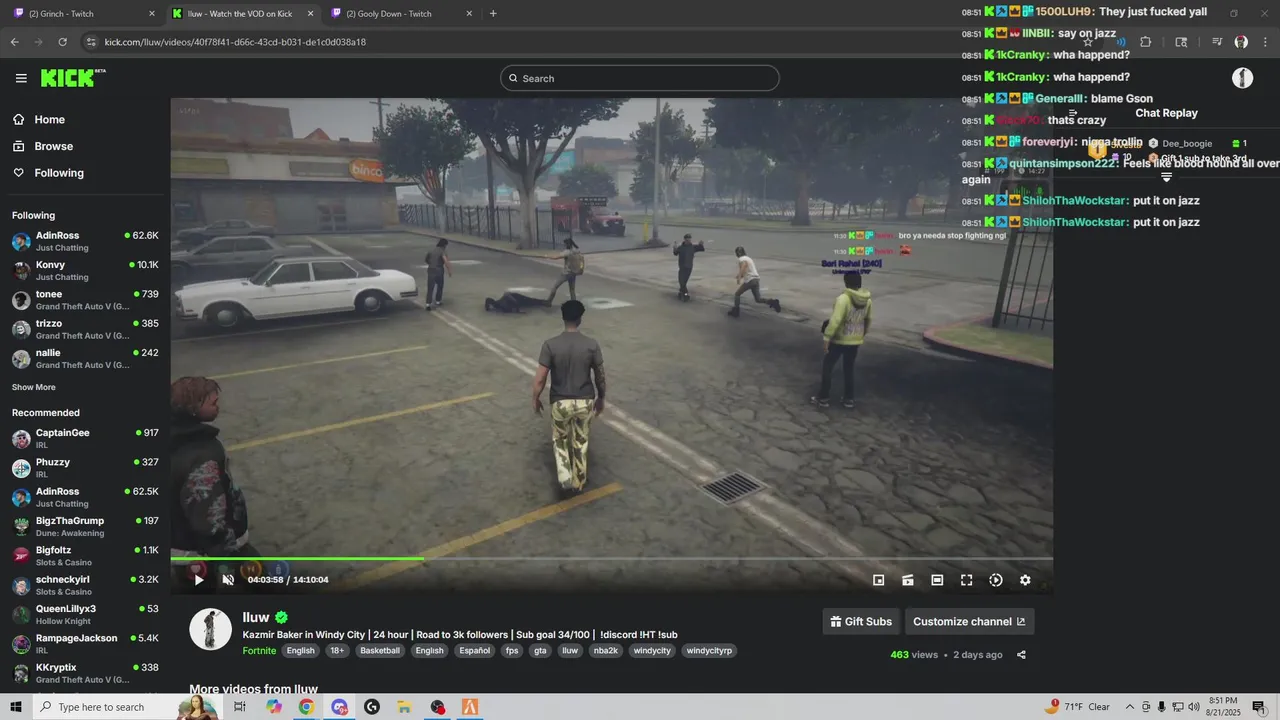
Task: Click the cast/clip icon in the player controls
Action: 908,580
